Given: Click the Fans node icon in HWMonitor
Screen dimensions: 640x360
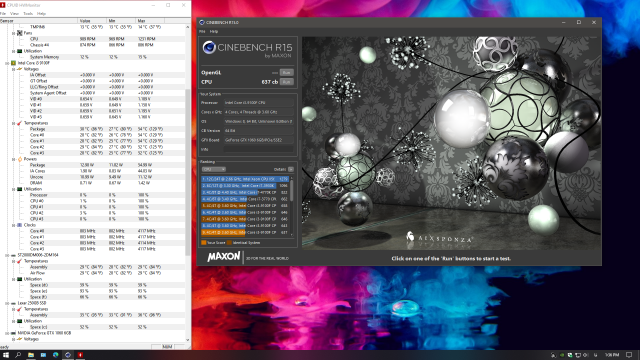Looking at the screenshot, I should click(19, 33).
